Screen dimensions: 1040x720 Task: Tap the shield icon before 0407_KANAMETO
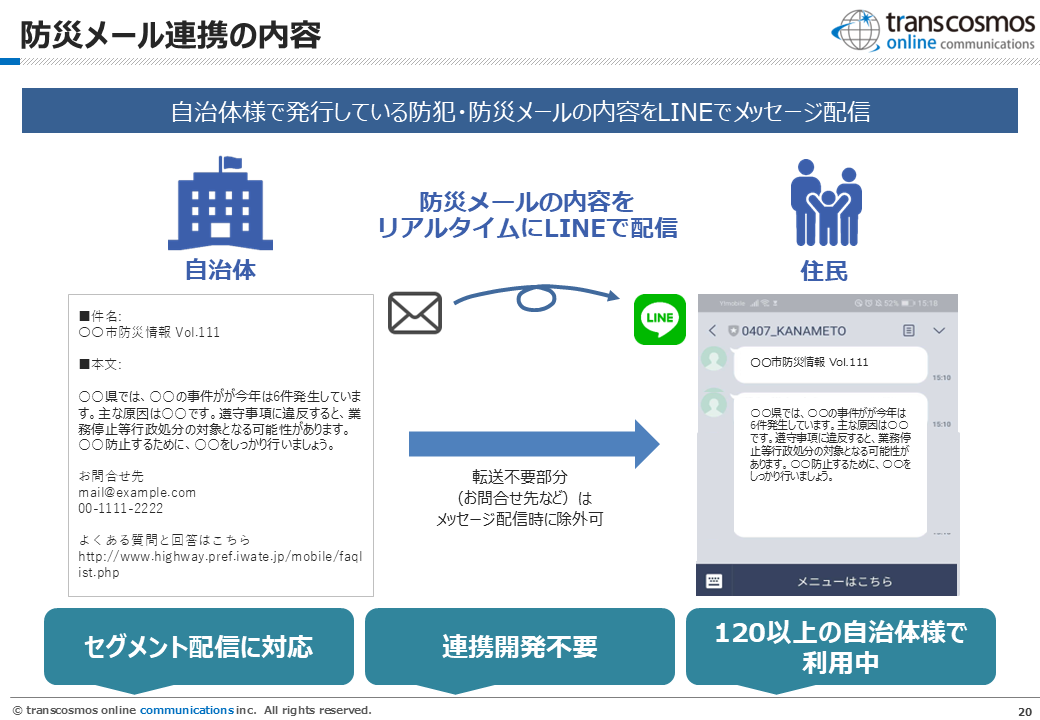click(x=733, y=331)
